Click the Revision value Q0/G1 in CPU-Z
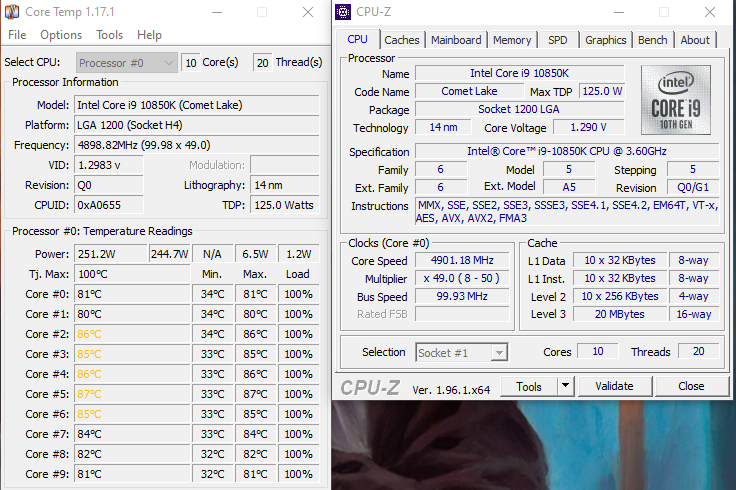Viewport: 736px width, 490px height. tap(693, 187)
